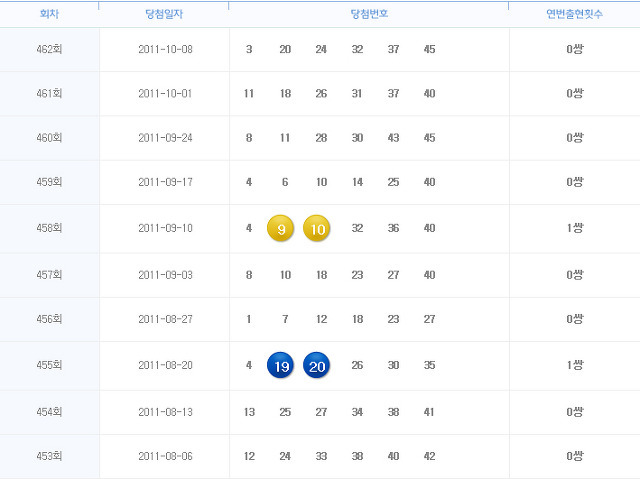
Task: Click number 45 in round 462 row
Action: pos(429,49)
